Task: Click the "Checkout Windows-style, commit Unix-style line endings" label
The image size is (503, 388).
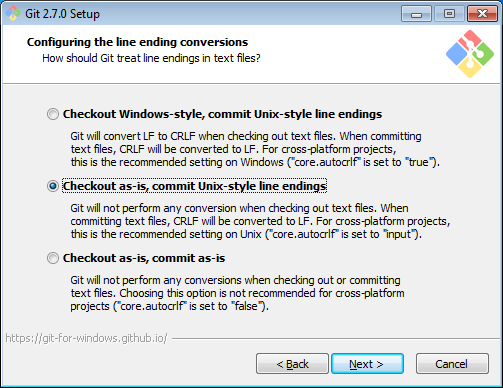Action: pyautogui.click(x=222, y=114)
